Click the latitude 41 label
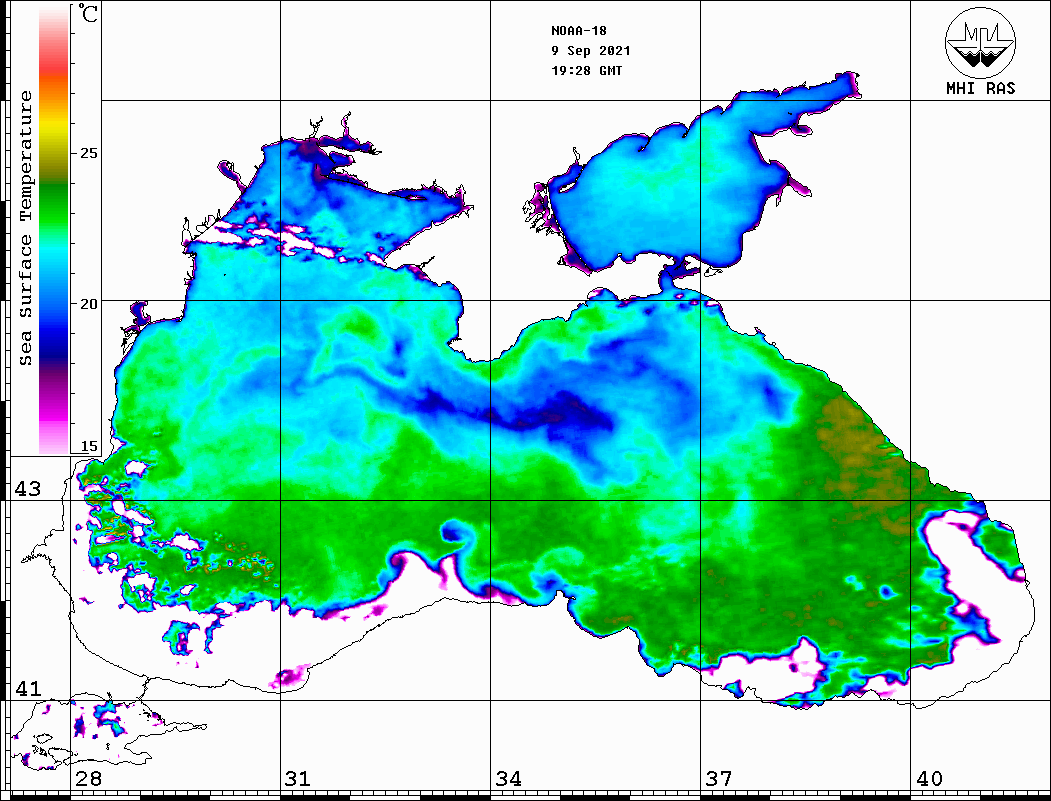 27,688
